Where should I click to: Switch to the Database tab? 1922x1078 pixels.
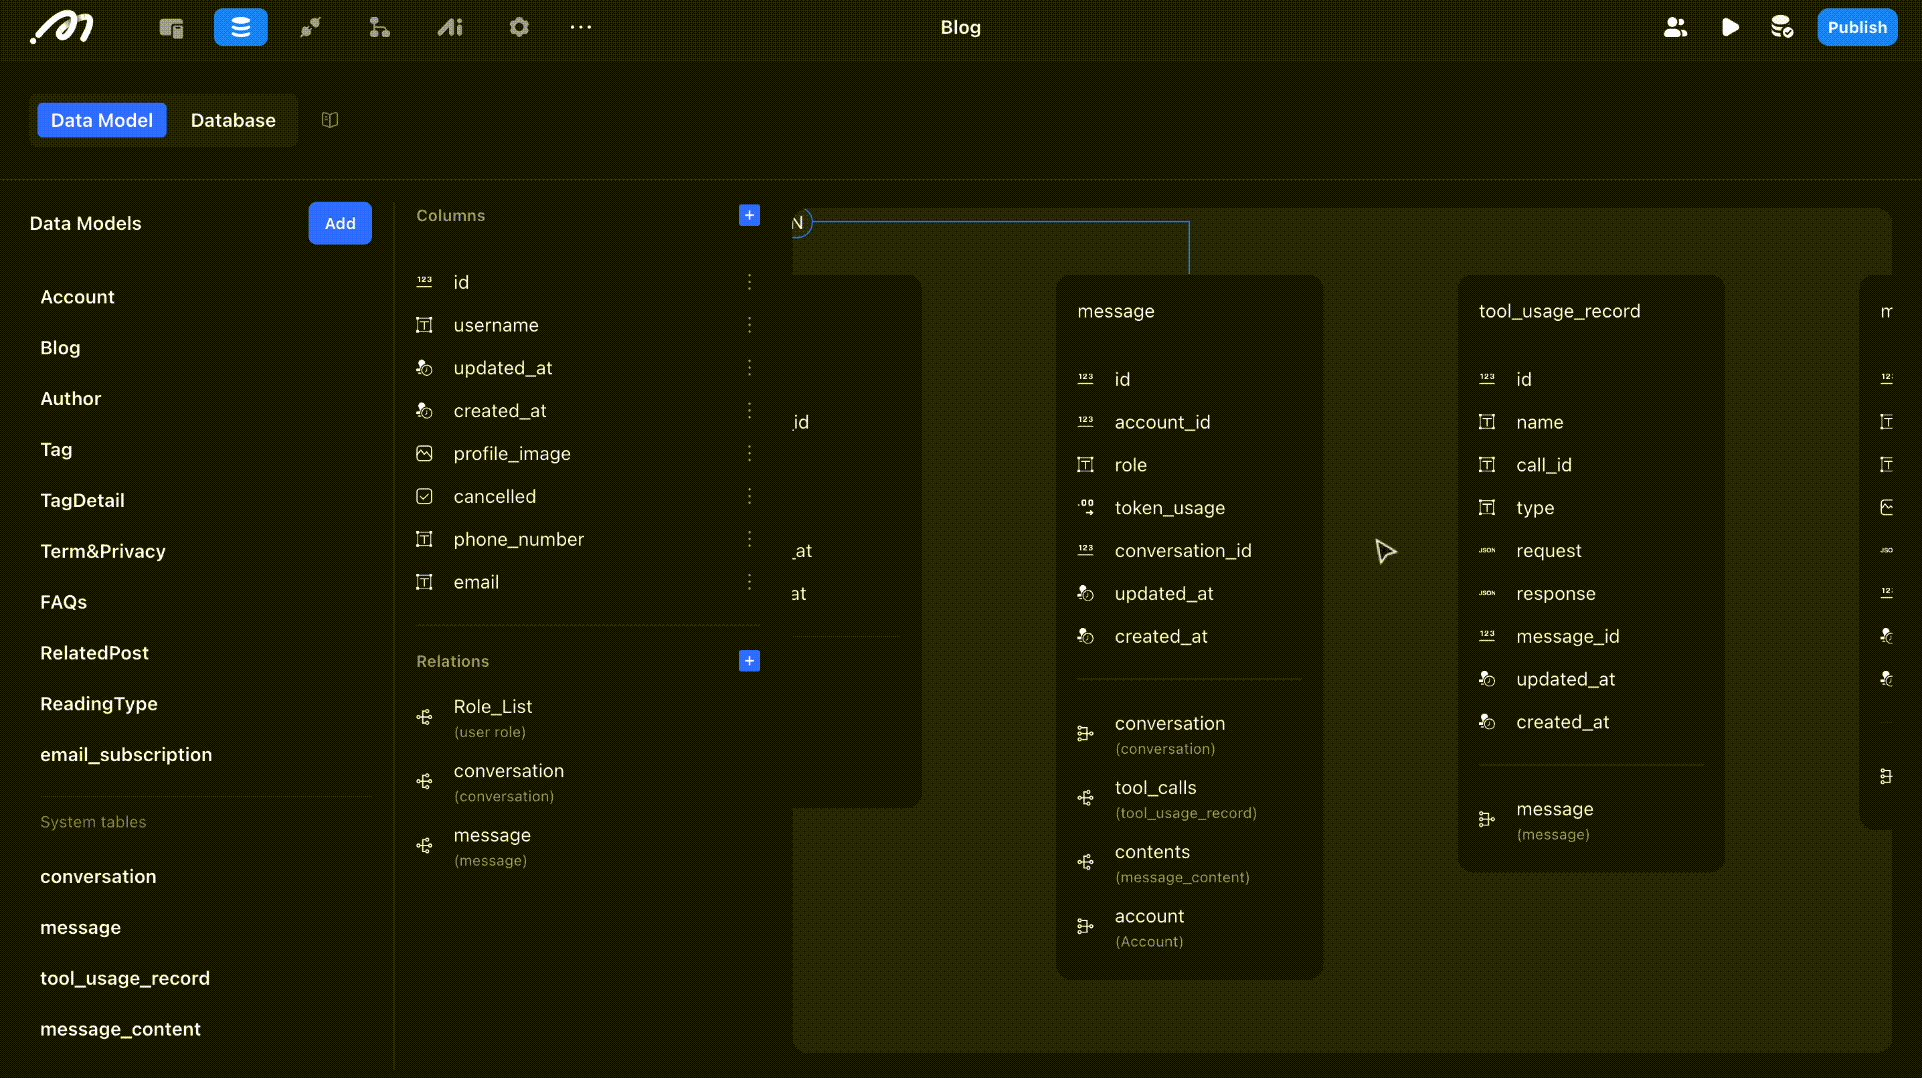coord(233,120)
